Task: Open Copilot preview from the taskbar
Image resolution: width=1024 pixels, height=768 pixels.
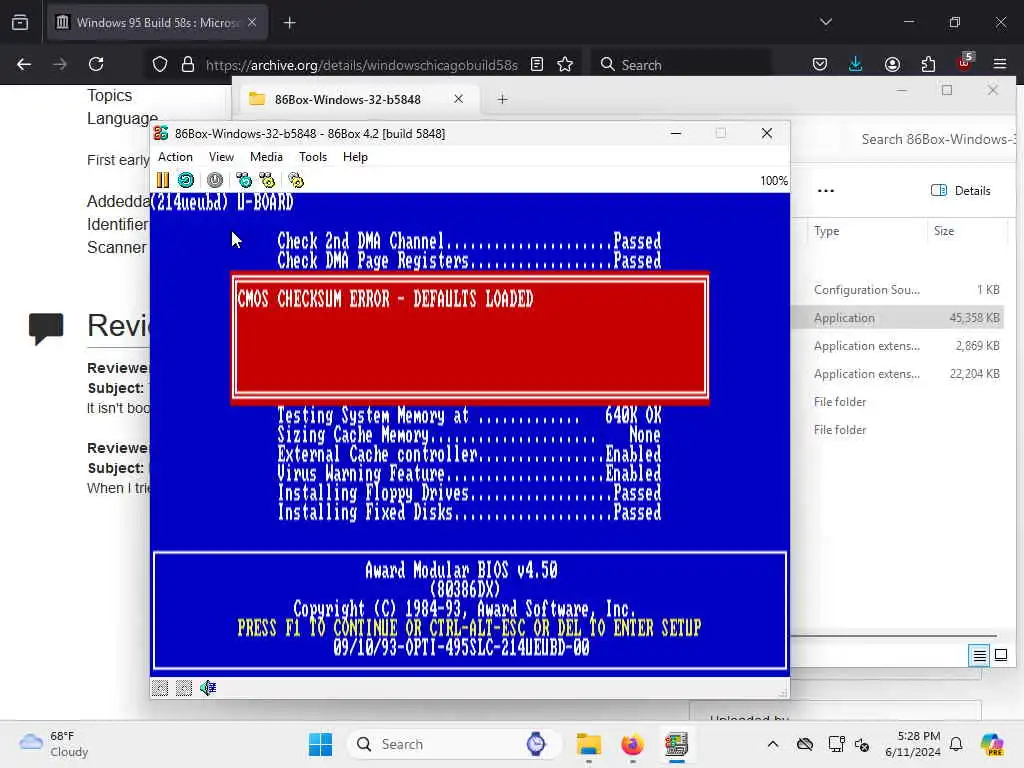Action: 993,744
